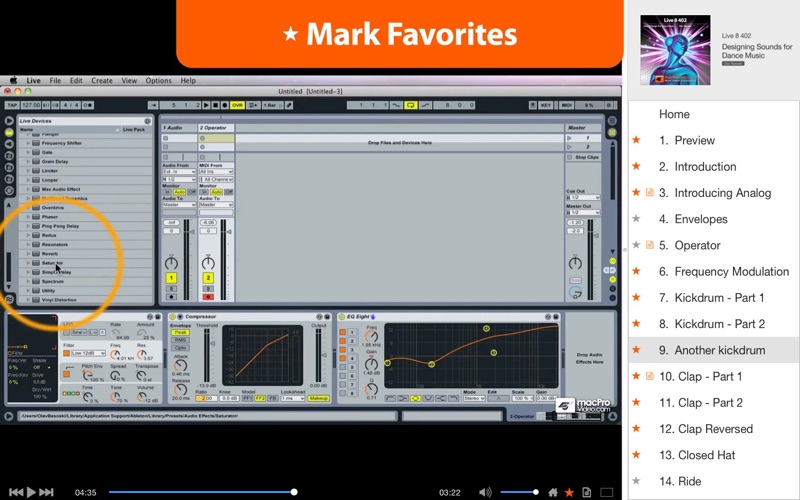Select Peak envelope mode in Compressor
800x500 pixels.
tap(181, 332)
